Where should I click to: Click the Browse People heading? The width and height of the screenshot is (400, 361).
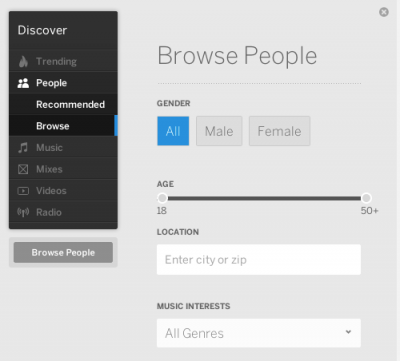237,56
